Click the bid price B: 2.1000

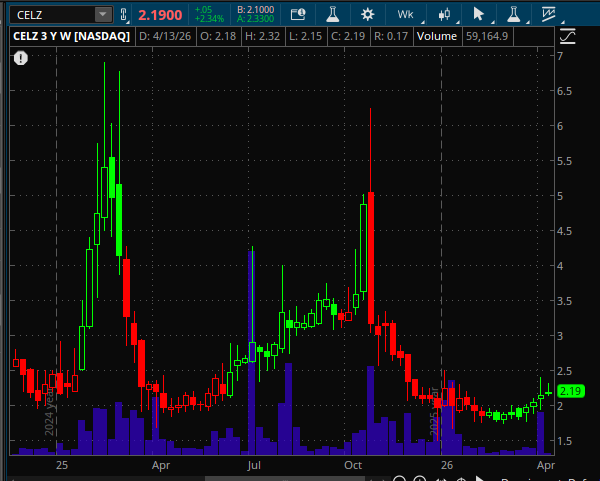tap(255, 10)
